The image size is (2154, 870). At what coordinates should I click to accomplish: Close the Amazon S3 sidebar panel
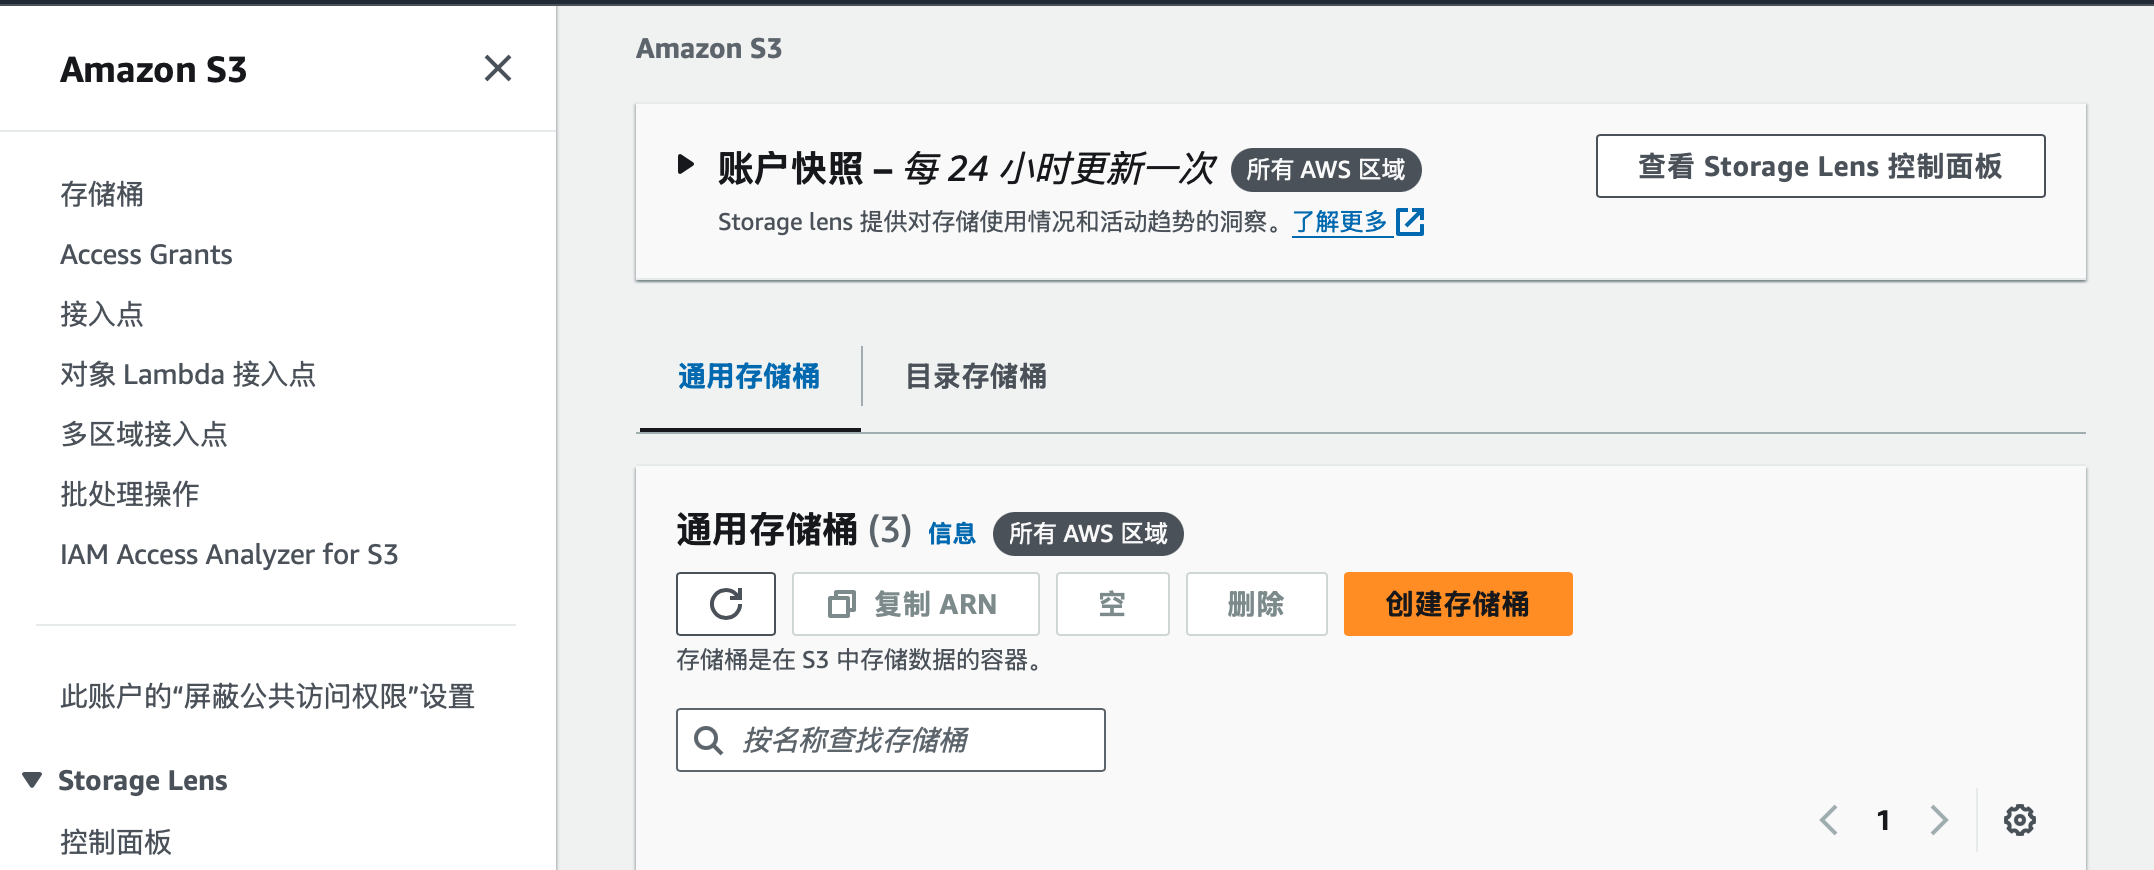point(497,69)
